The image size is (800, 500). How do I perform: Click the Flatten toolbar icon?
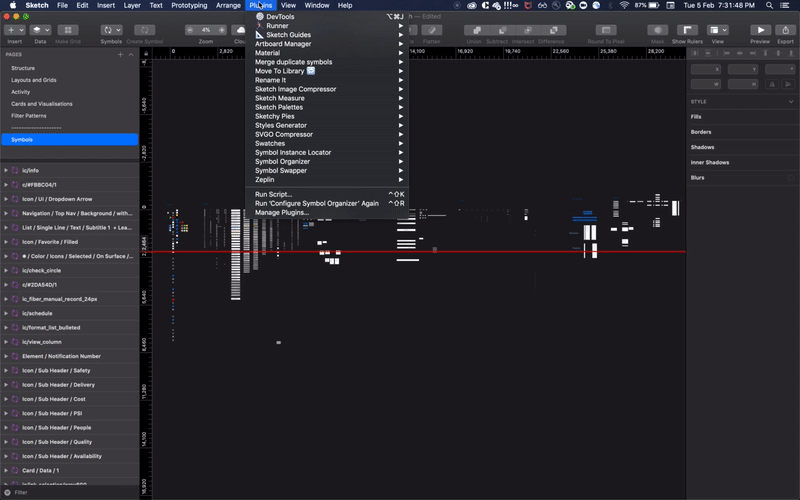coord(432,30)
